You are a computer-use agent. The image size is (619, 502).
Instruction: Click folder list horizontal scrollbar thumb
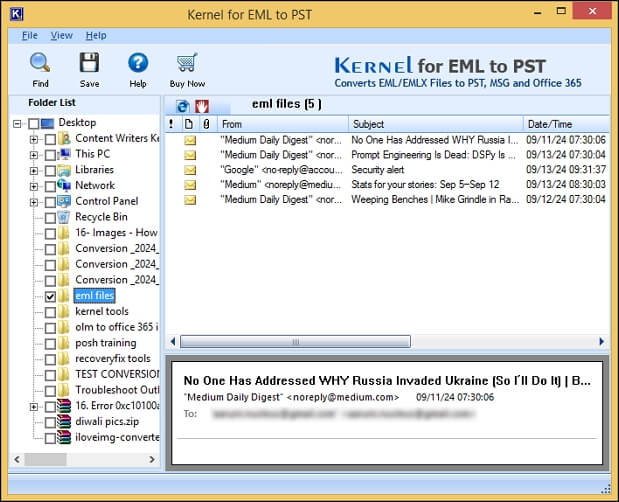[45, 459]
